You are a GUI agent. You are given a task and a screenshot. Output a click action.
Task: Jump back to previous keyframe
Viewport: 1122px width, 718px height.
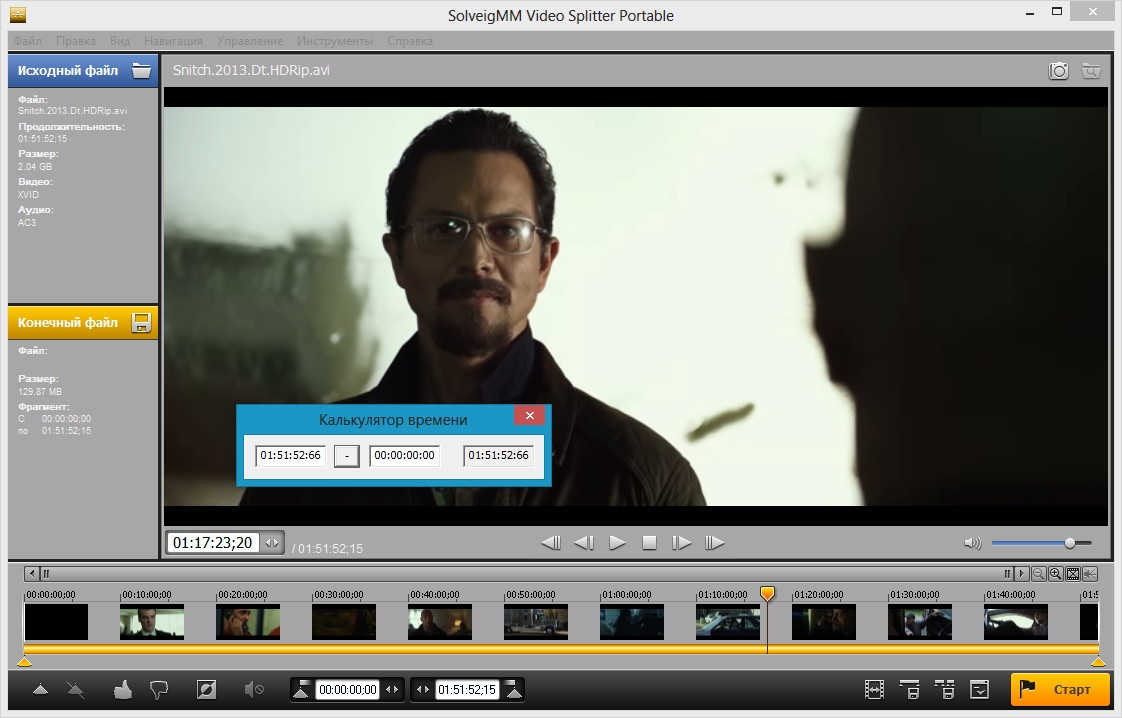551,543
